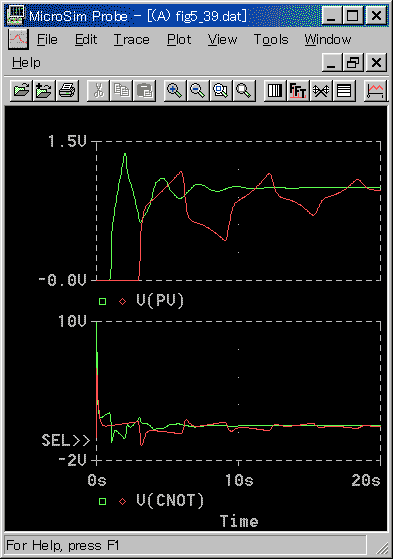Click the Zoom Area magnifier icon
Image resolution: width=393 pixels, height=559 pixels.
pyautogui.click(x=221, y=91)
